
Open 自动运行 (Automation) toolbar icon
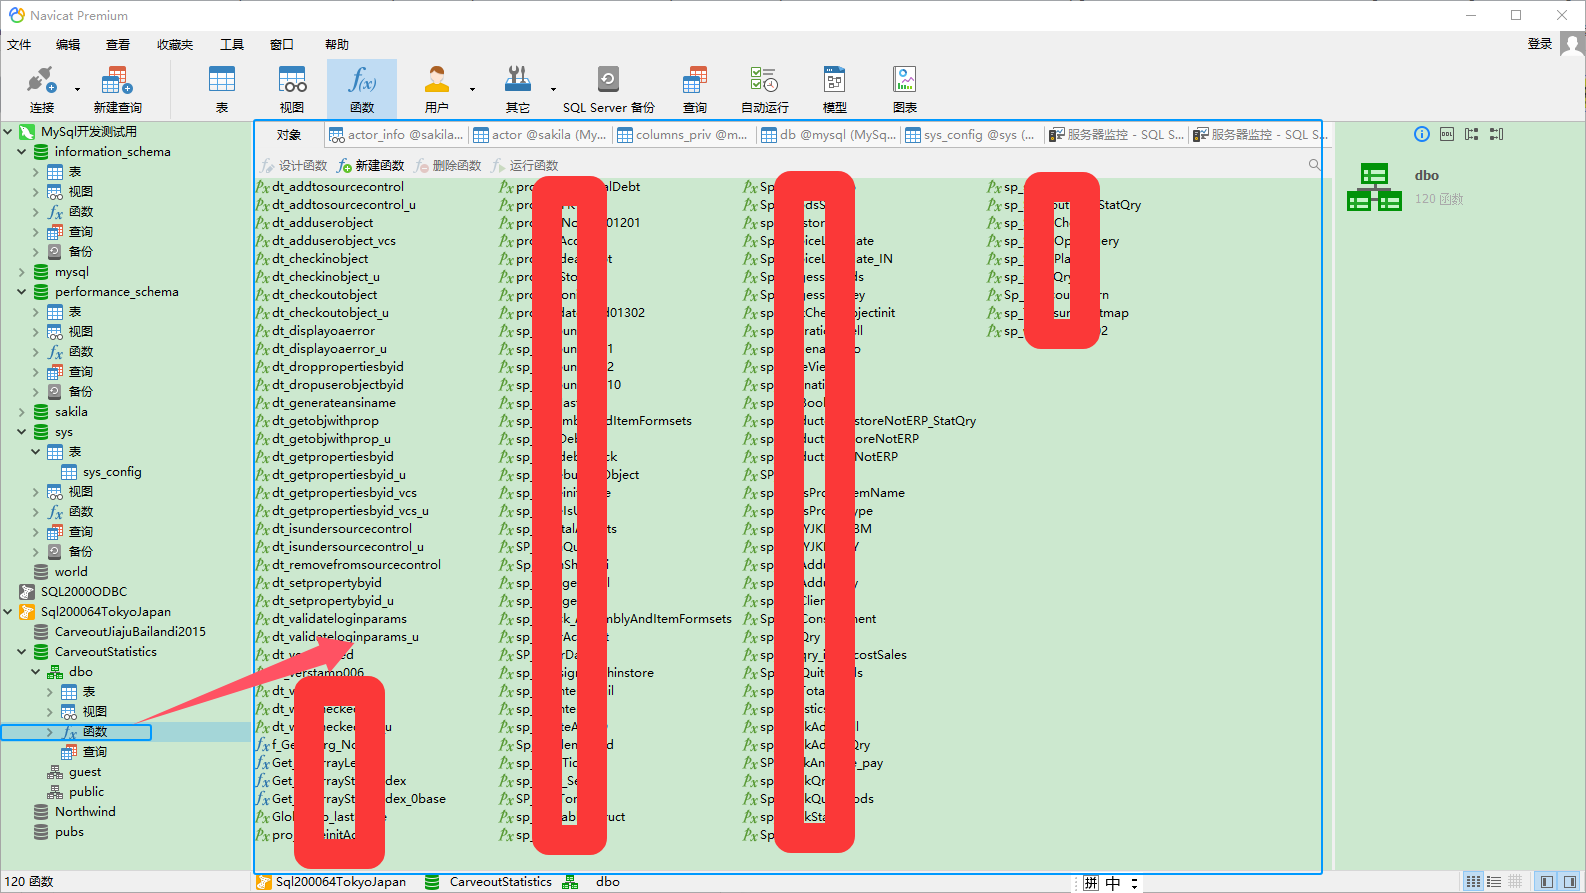(765, 89)
